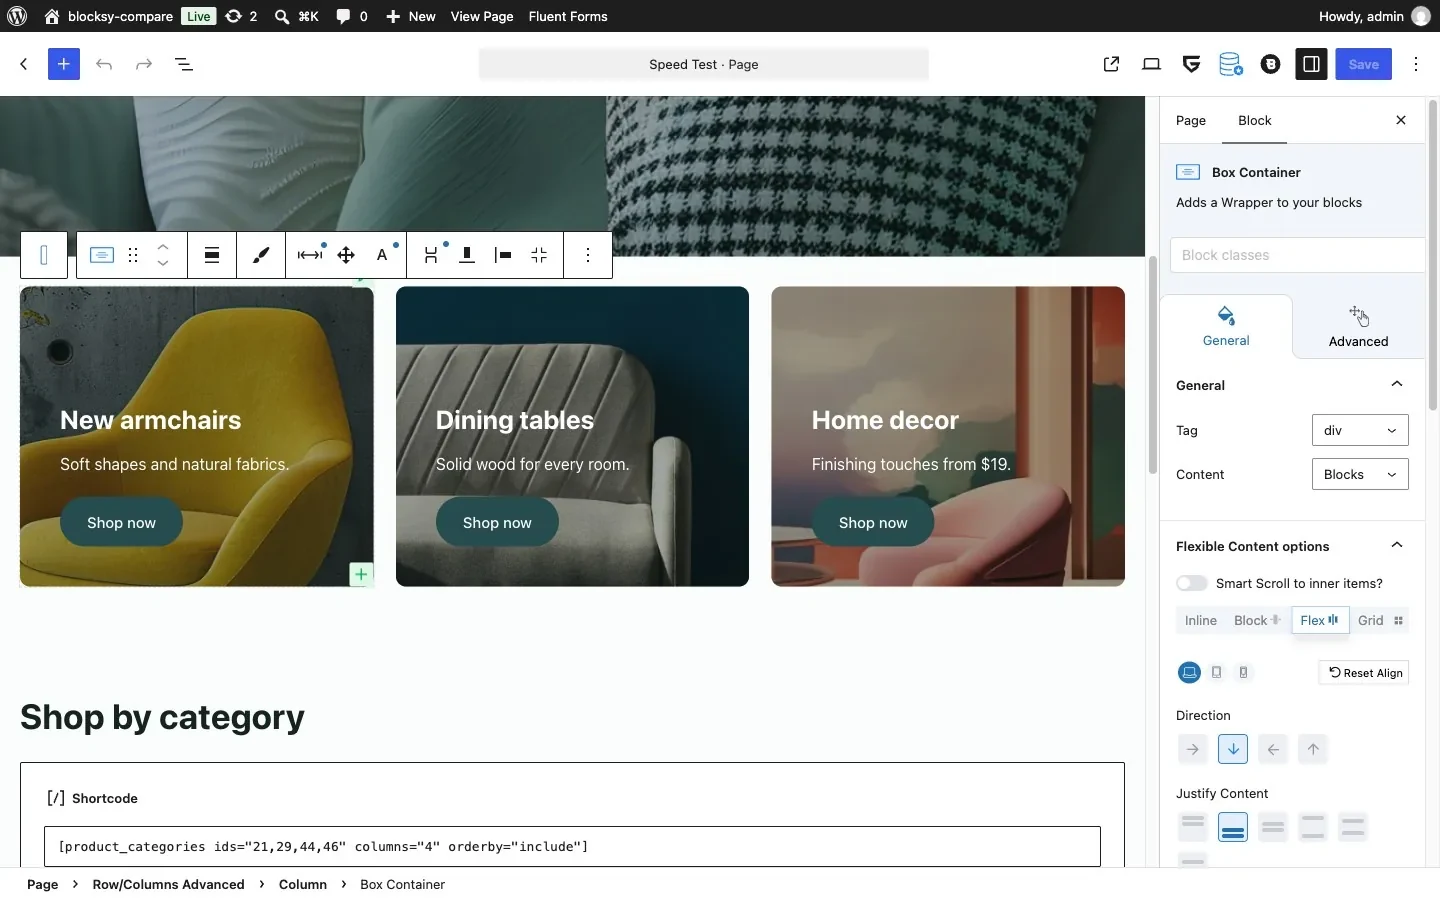This screenshot has width=1440, height=900.
Task: Select Row/Columns Advanced in breadcrumb
Action: pyautogui.click(x=168, y=885)
